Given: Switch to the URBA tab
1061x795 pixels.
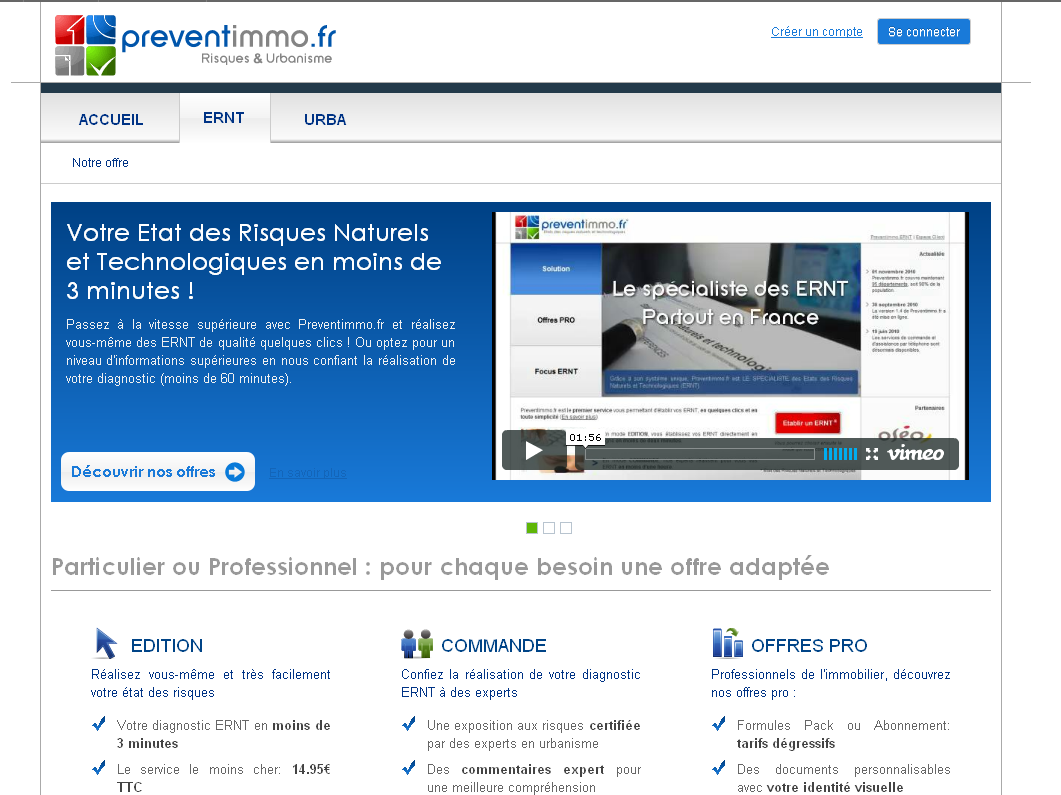Looking at the screenshot, I should tap(325, 120).
